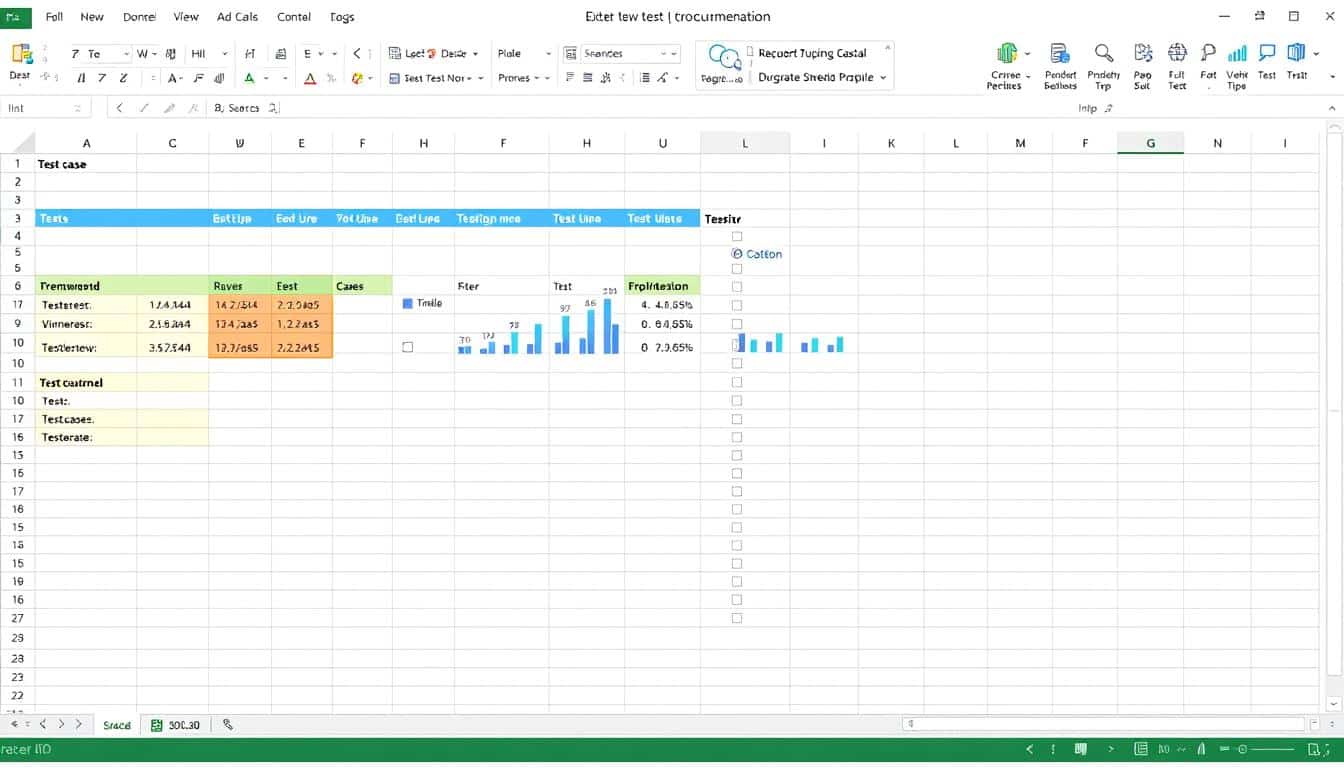Open the name box dropdown
1344x768 pixels.
pos(77,108)
